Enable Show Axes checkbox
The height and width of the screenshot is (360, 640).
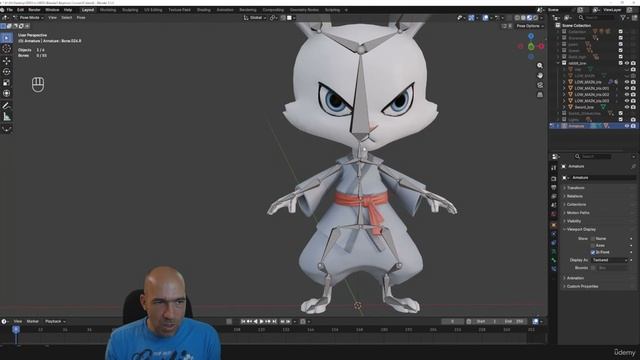(x=593, y=246)
